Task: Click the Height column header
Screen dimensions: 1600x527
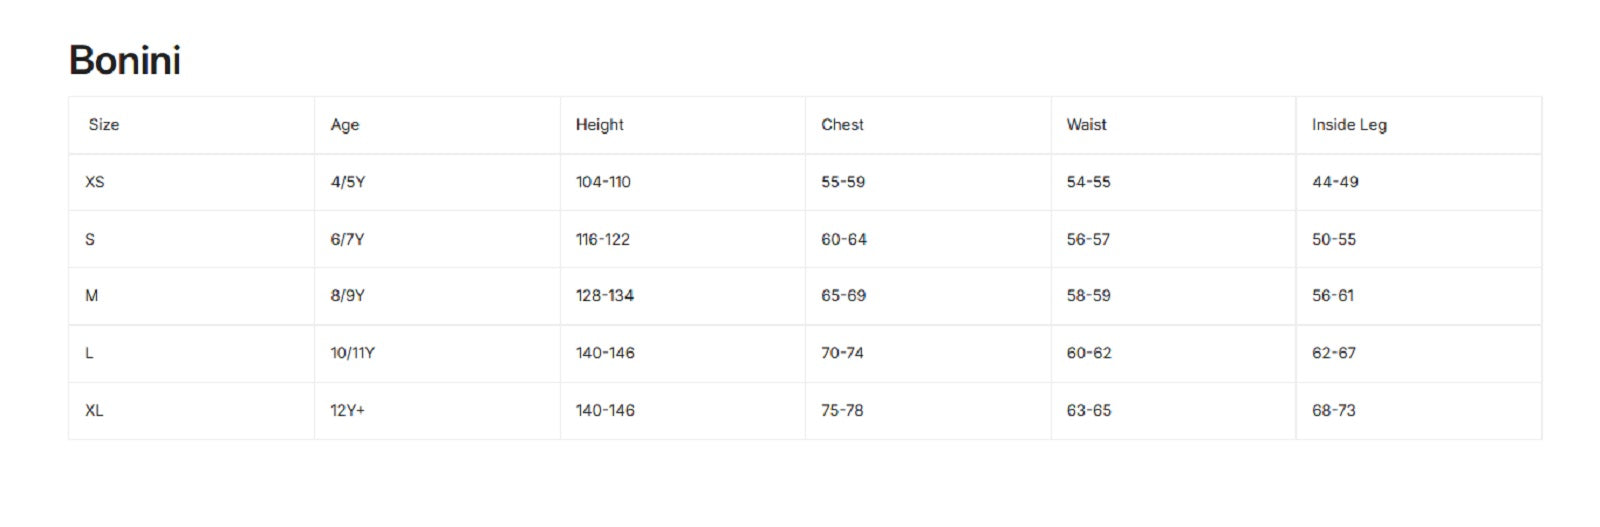Action: pos(600,125)
